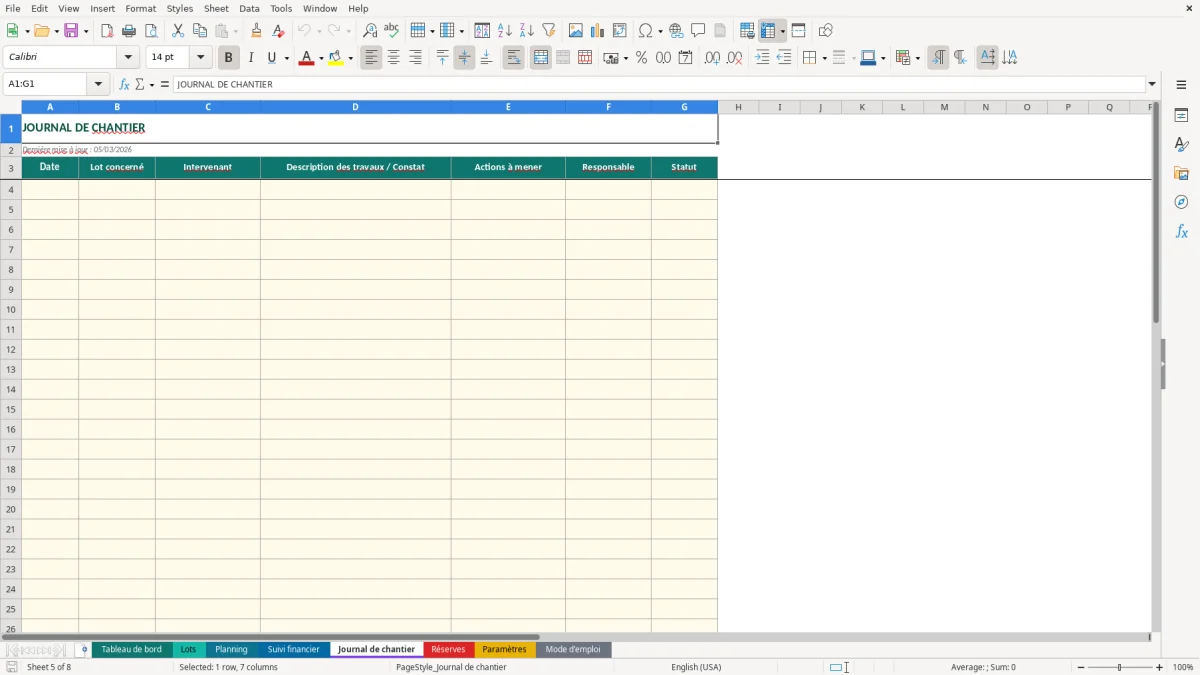Toggle Align Left
Image resolution: width=1200 pixels, height=675 pixels.
tap(371, 58)
